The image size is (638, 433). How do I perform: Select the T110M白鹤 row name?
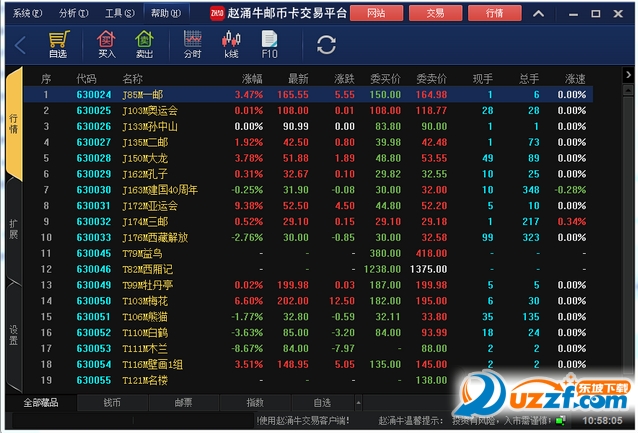click(x=145, y=332)
